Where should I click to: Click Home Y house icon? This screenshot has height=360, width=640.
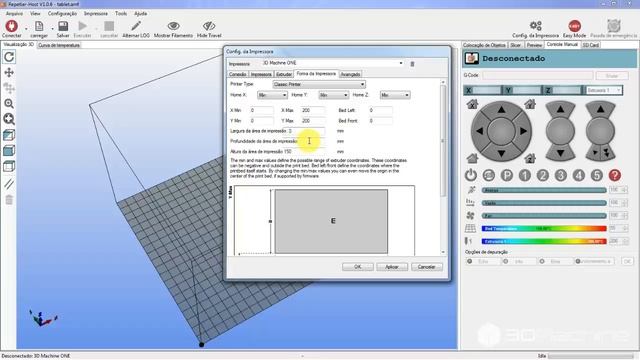click(x=530, y=104)
